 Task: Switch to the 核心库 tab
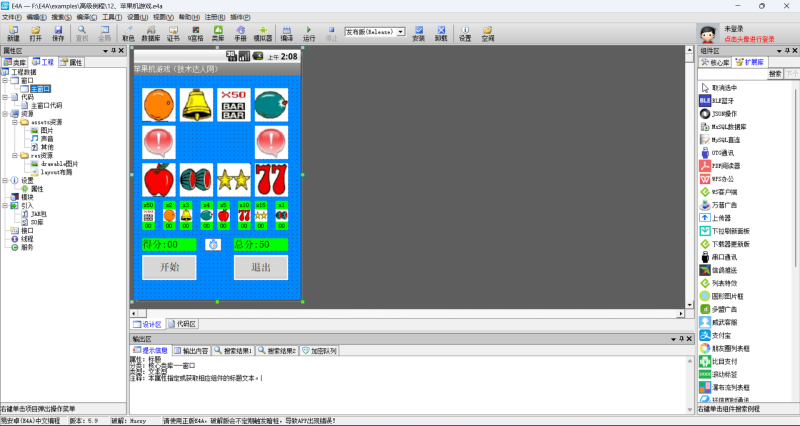click(x=715, y=62)
